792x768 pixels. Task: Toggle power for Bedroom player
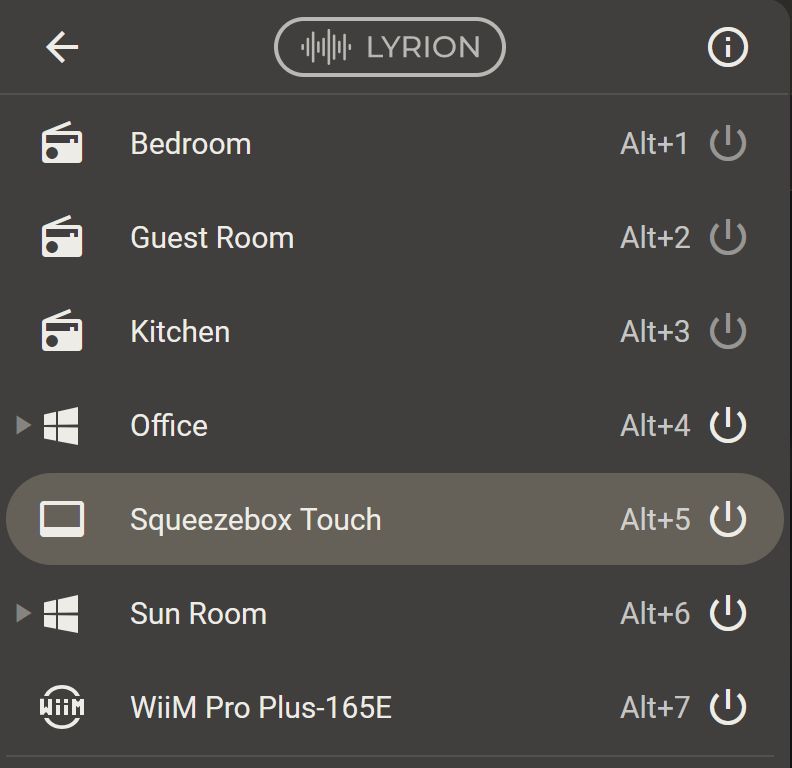(x=727, y=144)
